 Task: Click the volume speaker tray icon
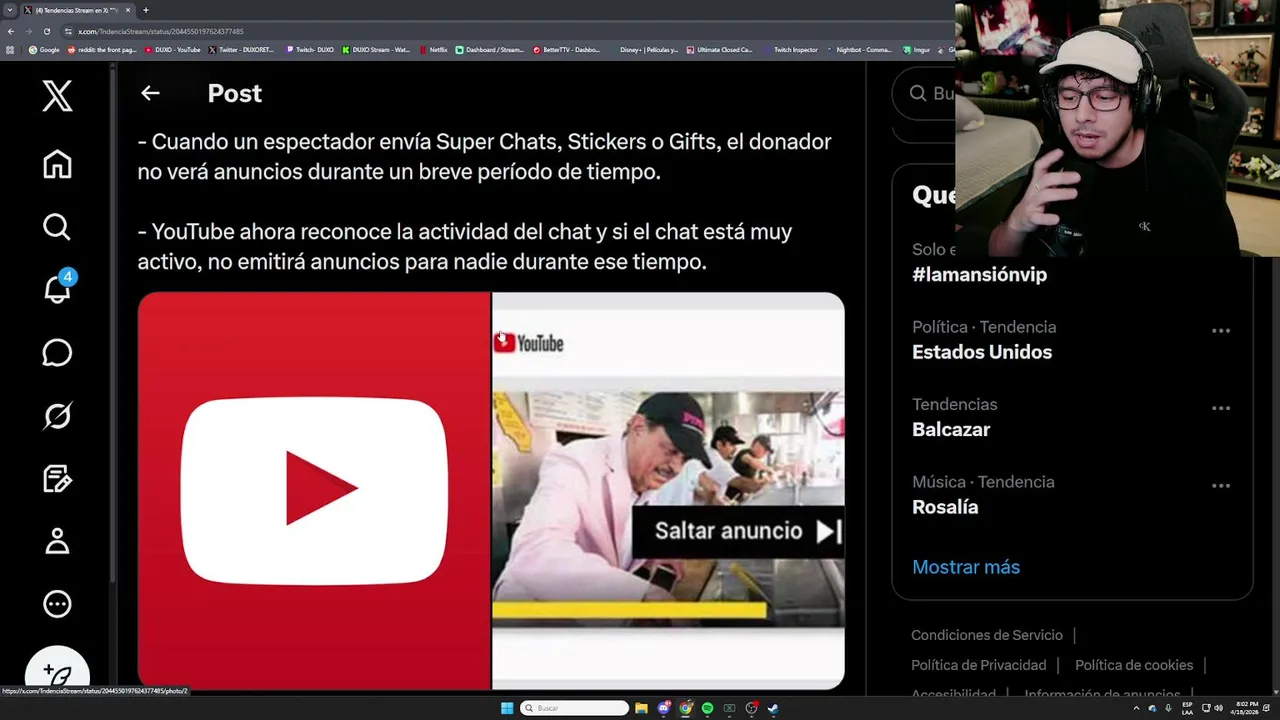[x=1218, y=708]
